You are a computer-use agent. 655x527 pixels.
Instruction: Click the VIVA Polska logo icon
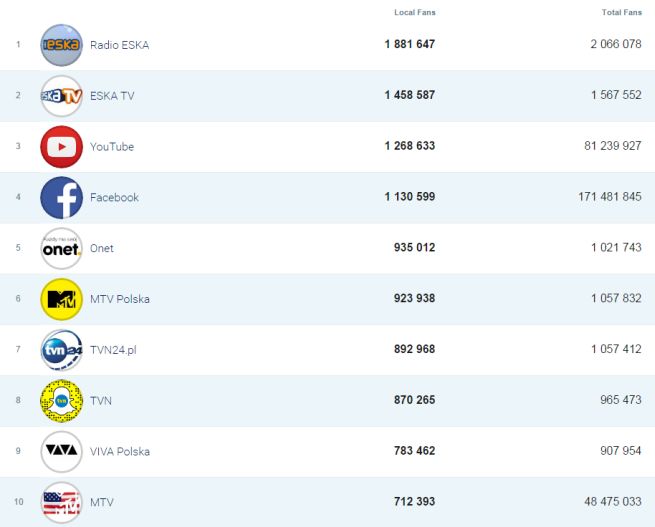[x=61, y=452]
